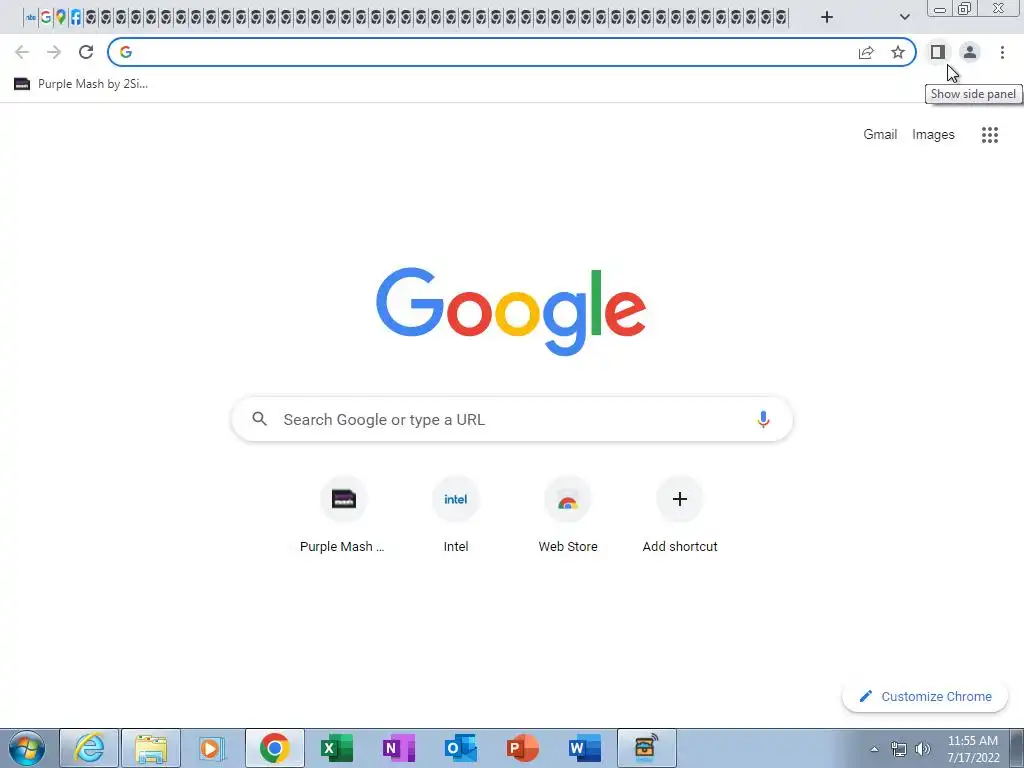Launch OneNote from the taskbar
The height and width of the screenshot is (768, 1024).
pos(398,748)
